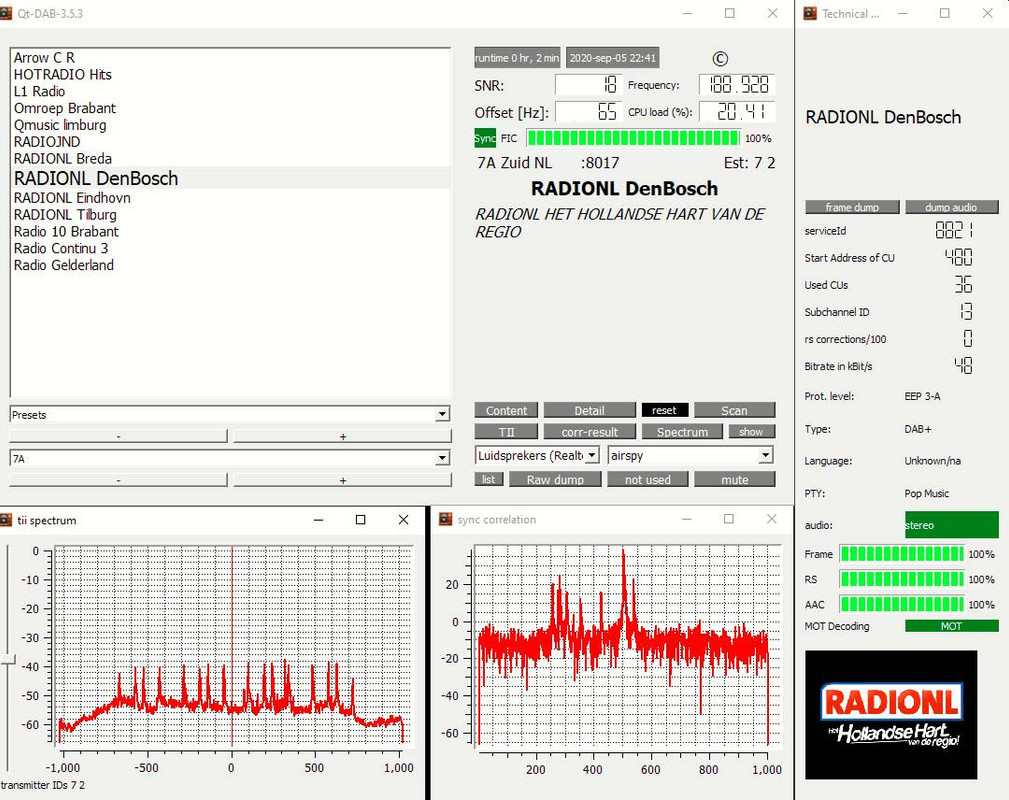
Task: Click the green Sync indicator
Action: 485,138
